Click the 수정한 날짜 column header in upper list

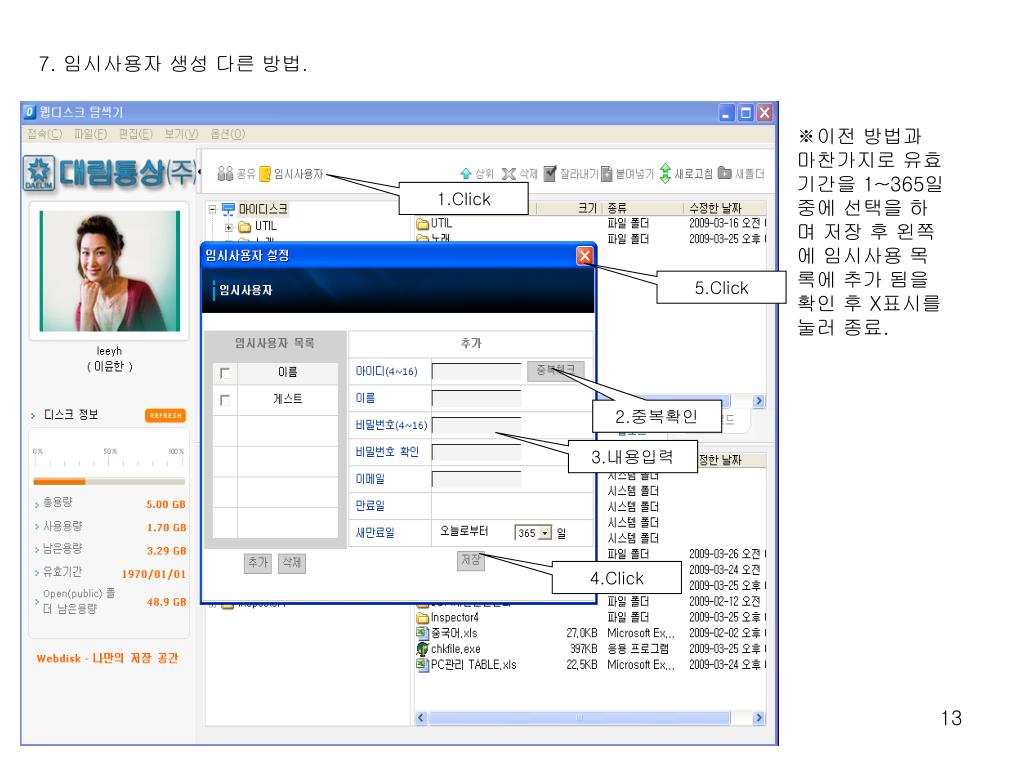point(715,208)
